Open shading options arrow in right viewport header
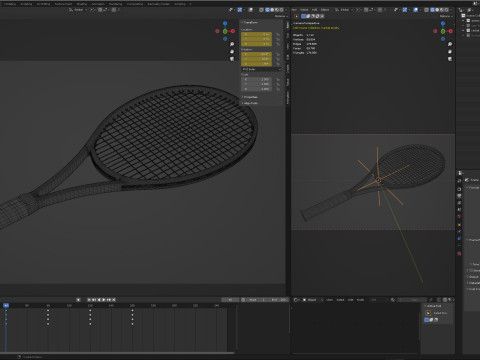Screen dimensions: 480x360 pyautogui.click(x=451, y=10)
